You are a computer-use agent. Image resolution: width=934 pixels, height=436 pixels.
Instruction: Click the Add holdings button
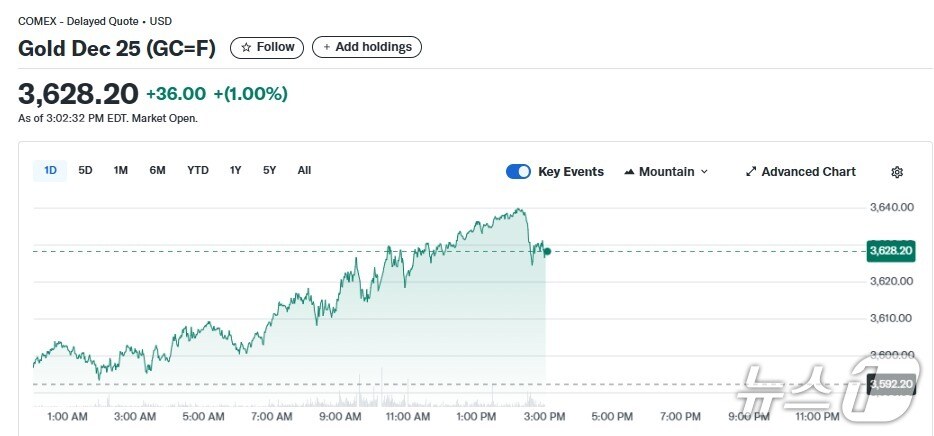(x=367, y=47)
